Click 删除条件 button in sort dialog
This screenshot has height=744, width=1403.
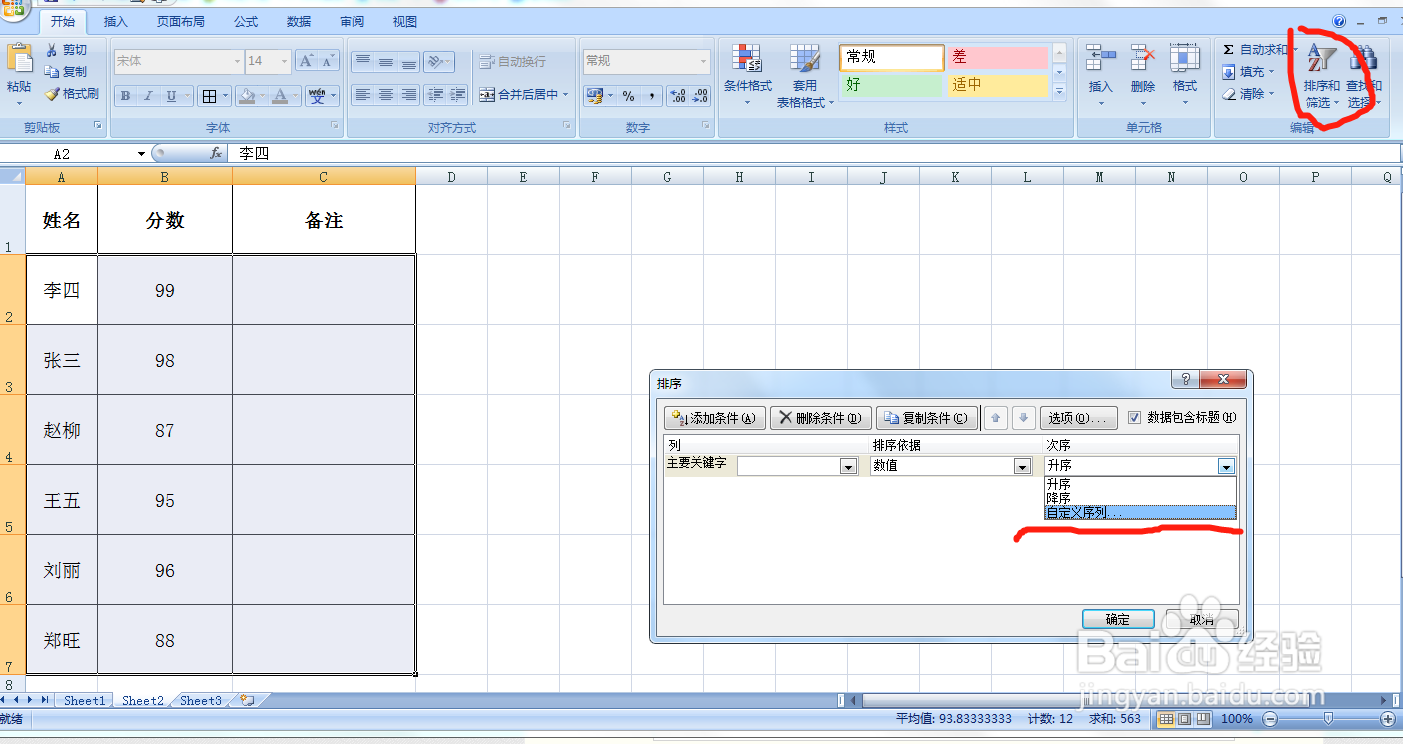821,418
